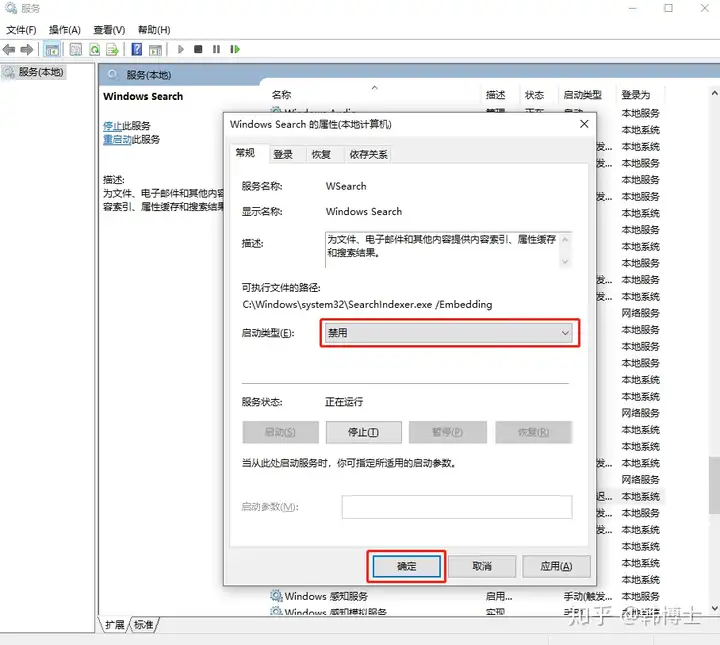Switch to the 扩展 view tab
The image size is (720, 645).
114,624
